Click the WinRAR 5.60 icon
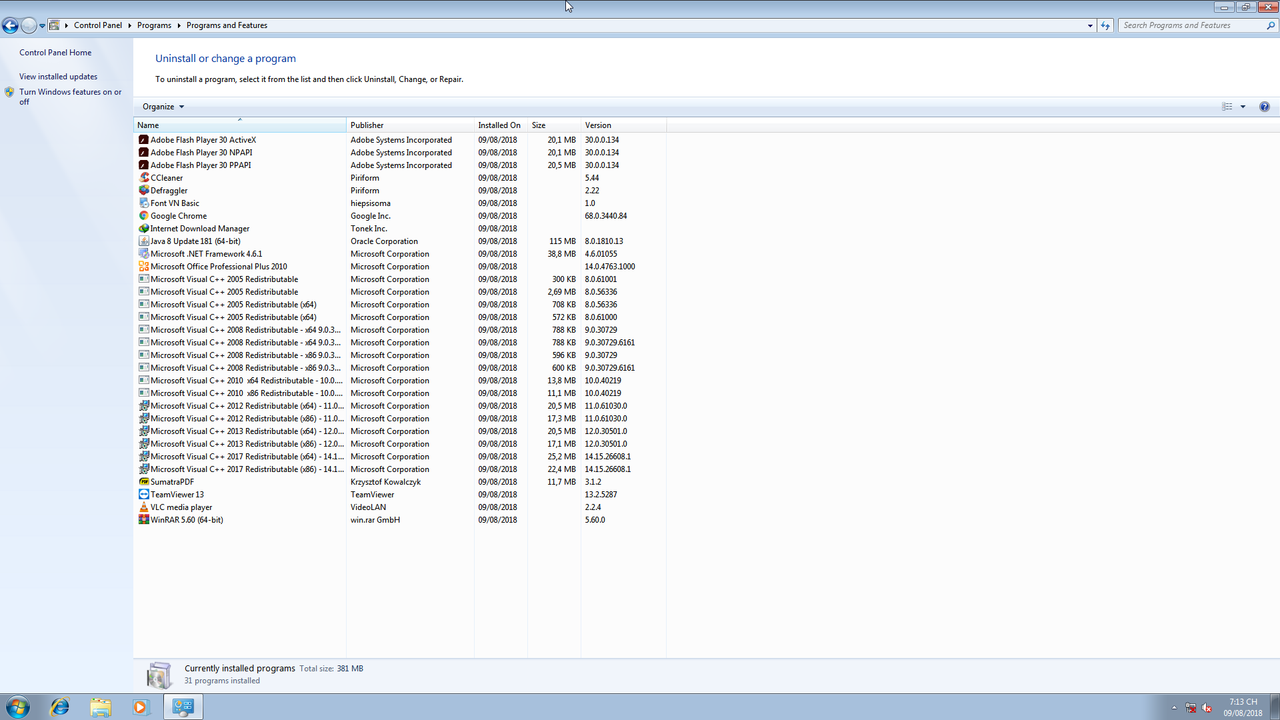The image size is (1280, 720). (144, 520)
